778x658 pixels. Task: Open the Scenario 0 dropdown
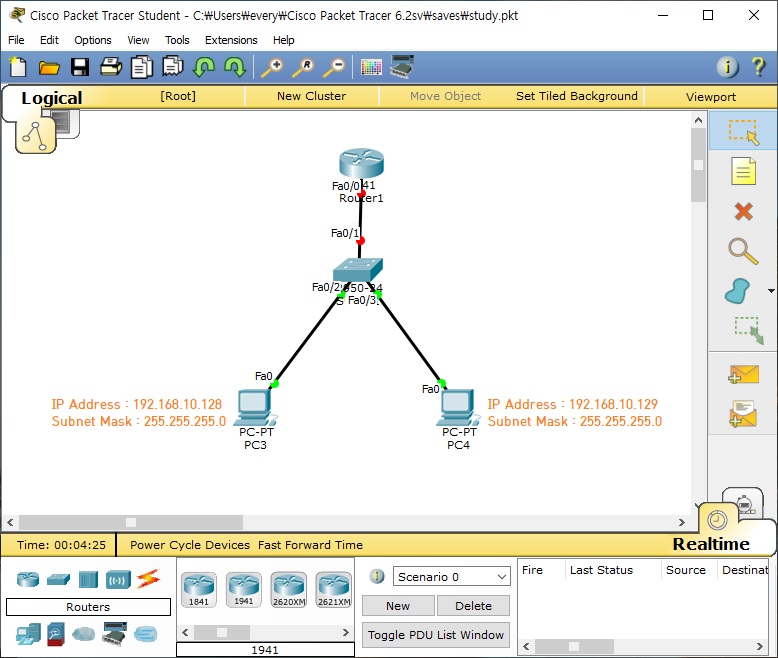point(452,577)
